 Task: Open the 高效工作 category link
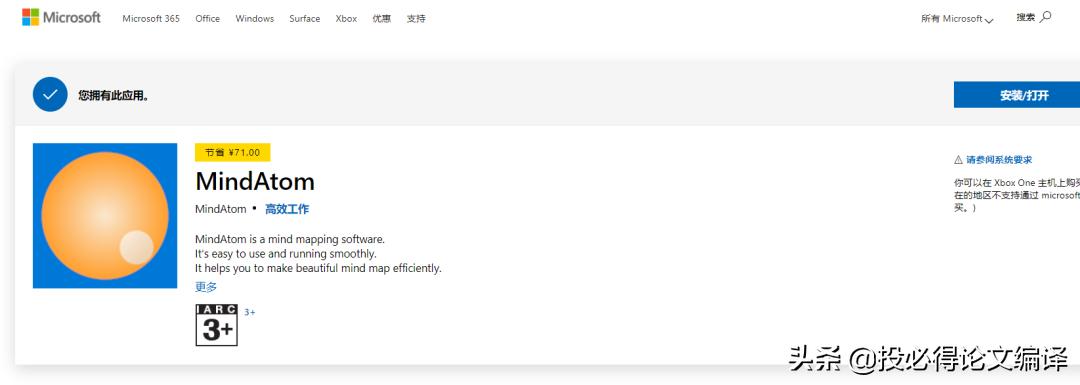coord(287,209)
